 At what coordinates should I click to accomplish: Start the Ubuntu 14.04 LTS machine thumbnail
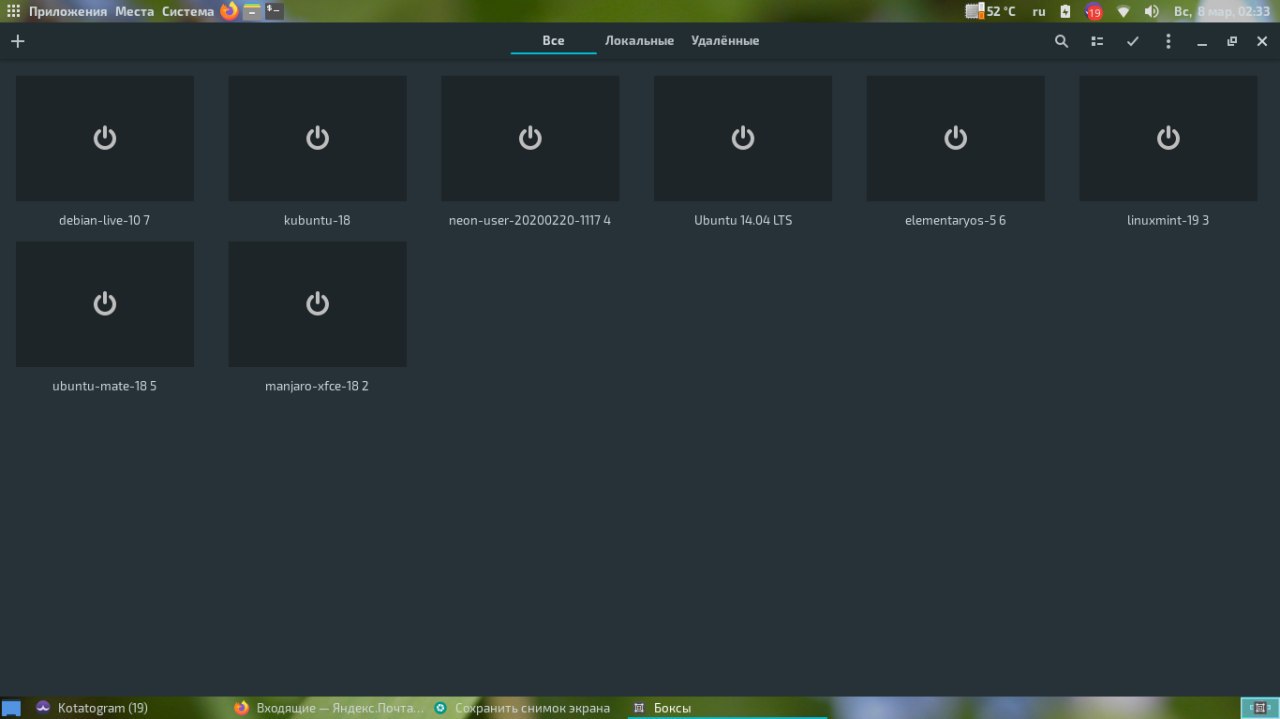click(x=743, y=138)
